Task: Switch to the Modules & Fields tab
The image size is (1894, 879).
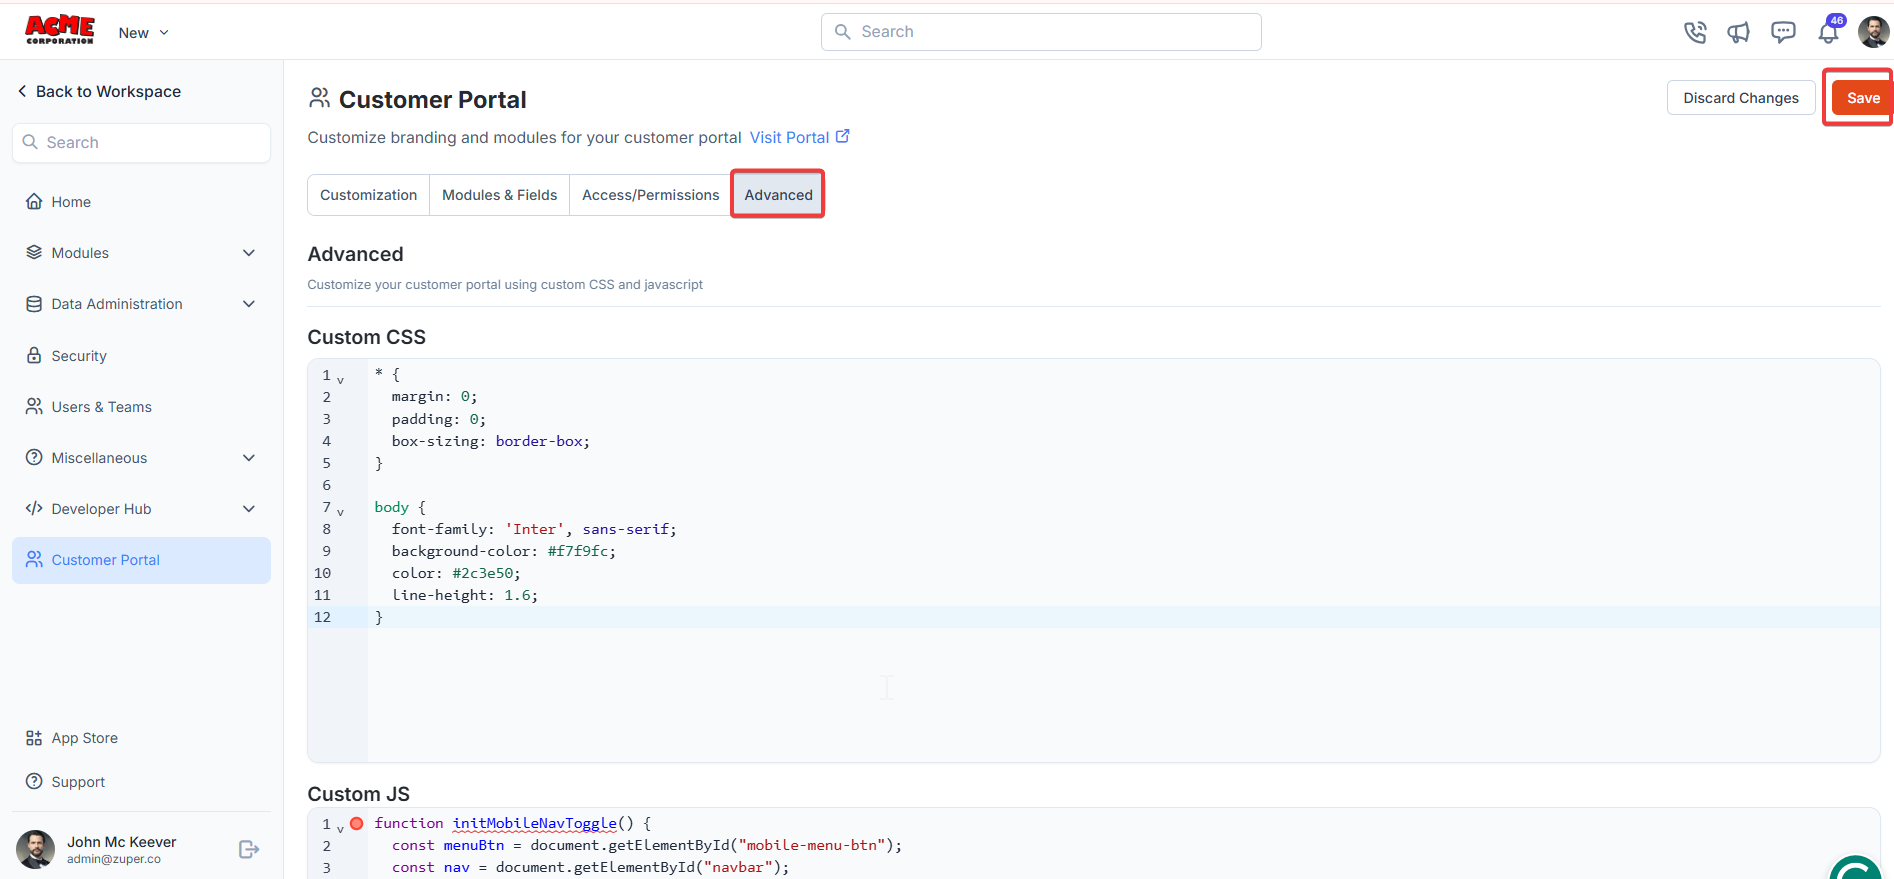Action: (499, 195)
